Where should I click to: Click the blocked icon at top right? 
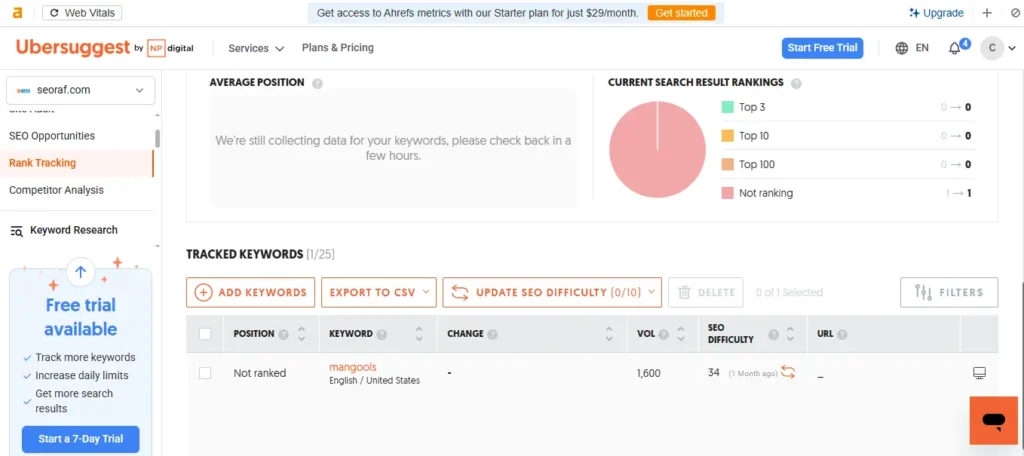[x=1015, y=13]
